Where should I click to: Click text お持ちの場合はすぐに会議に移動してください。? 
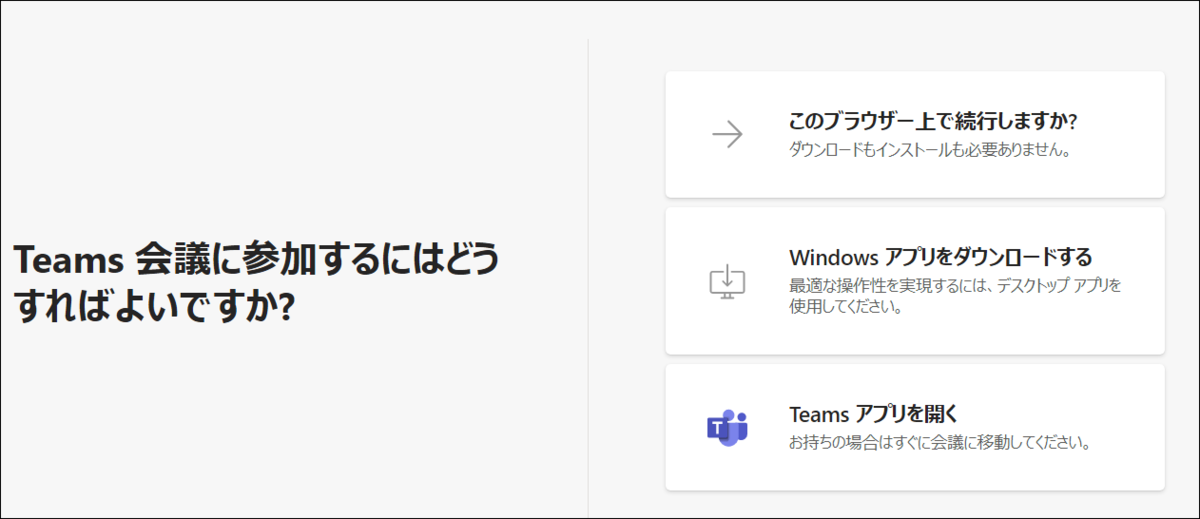click(x=939, y=441)
